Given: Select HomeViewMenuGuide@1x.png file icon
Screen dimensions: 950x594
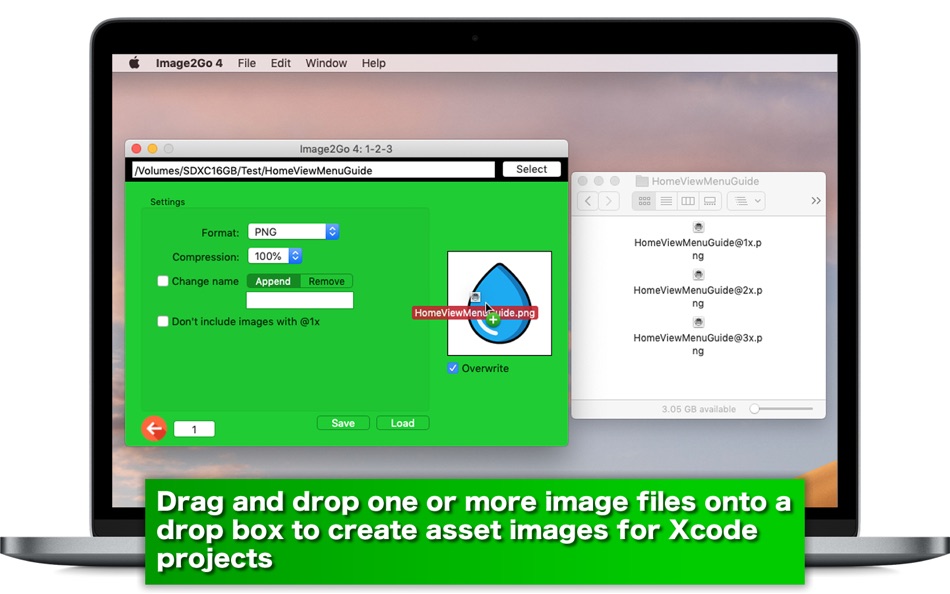Looking at the screenshot, I should pos(698,227).
